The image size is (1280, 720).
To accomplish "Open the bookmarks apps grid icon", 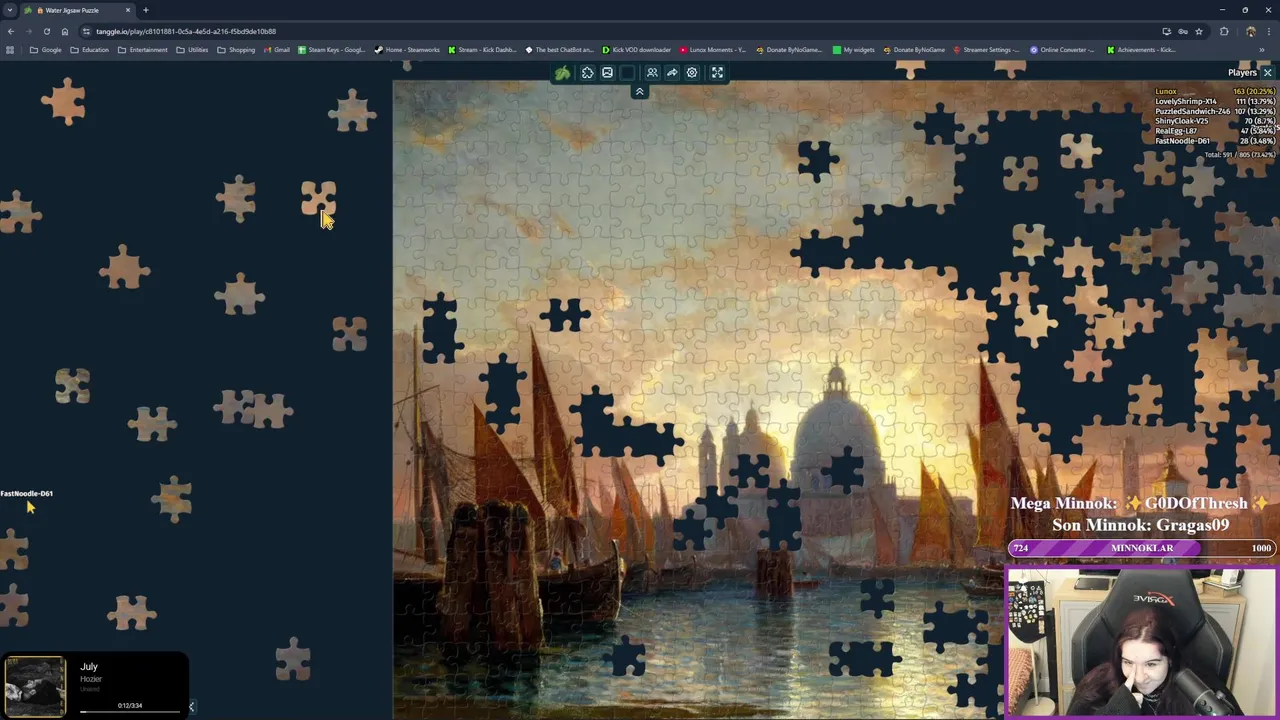I will coord(10,49).
